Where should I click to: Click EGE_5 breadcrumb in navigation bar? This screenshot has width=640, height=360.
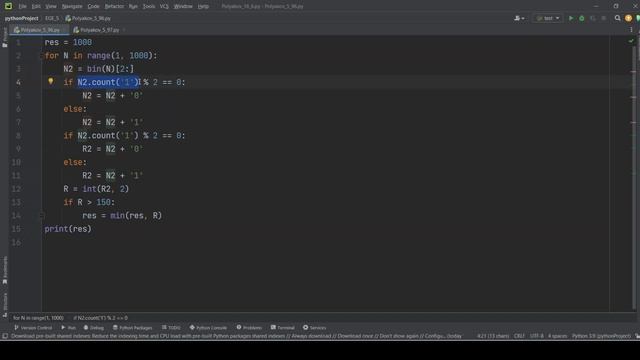click(52, 18)
